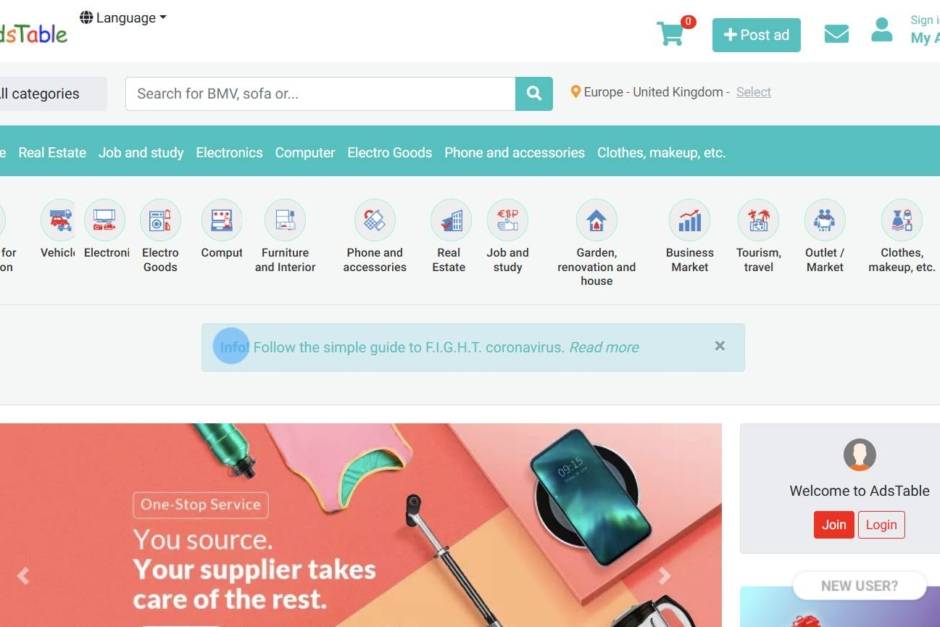Click the magnifier search button

(x=534, y=94)
